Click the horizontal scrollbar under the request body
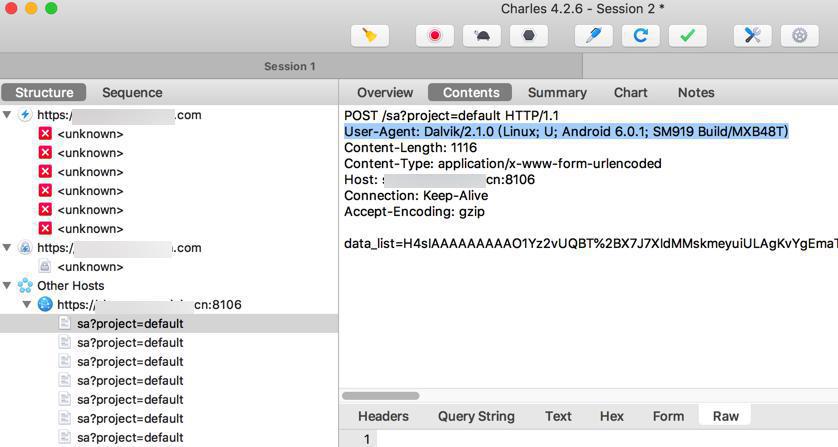The width and height of the screenshot is (838, 447). click(x=381, y=396)
